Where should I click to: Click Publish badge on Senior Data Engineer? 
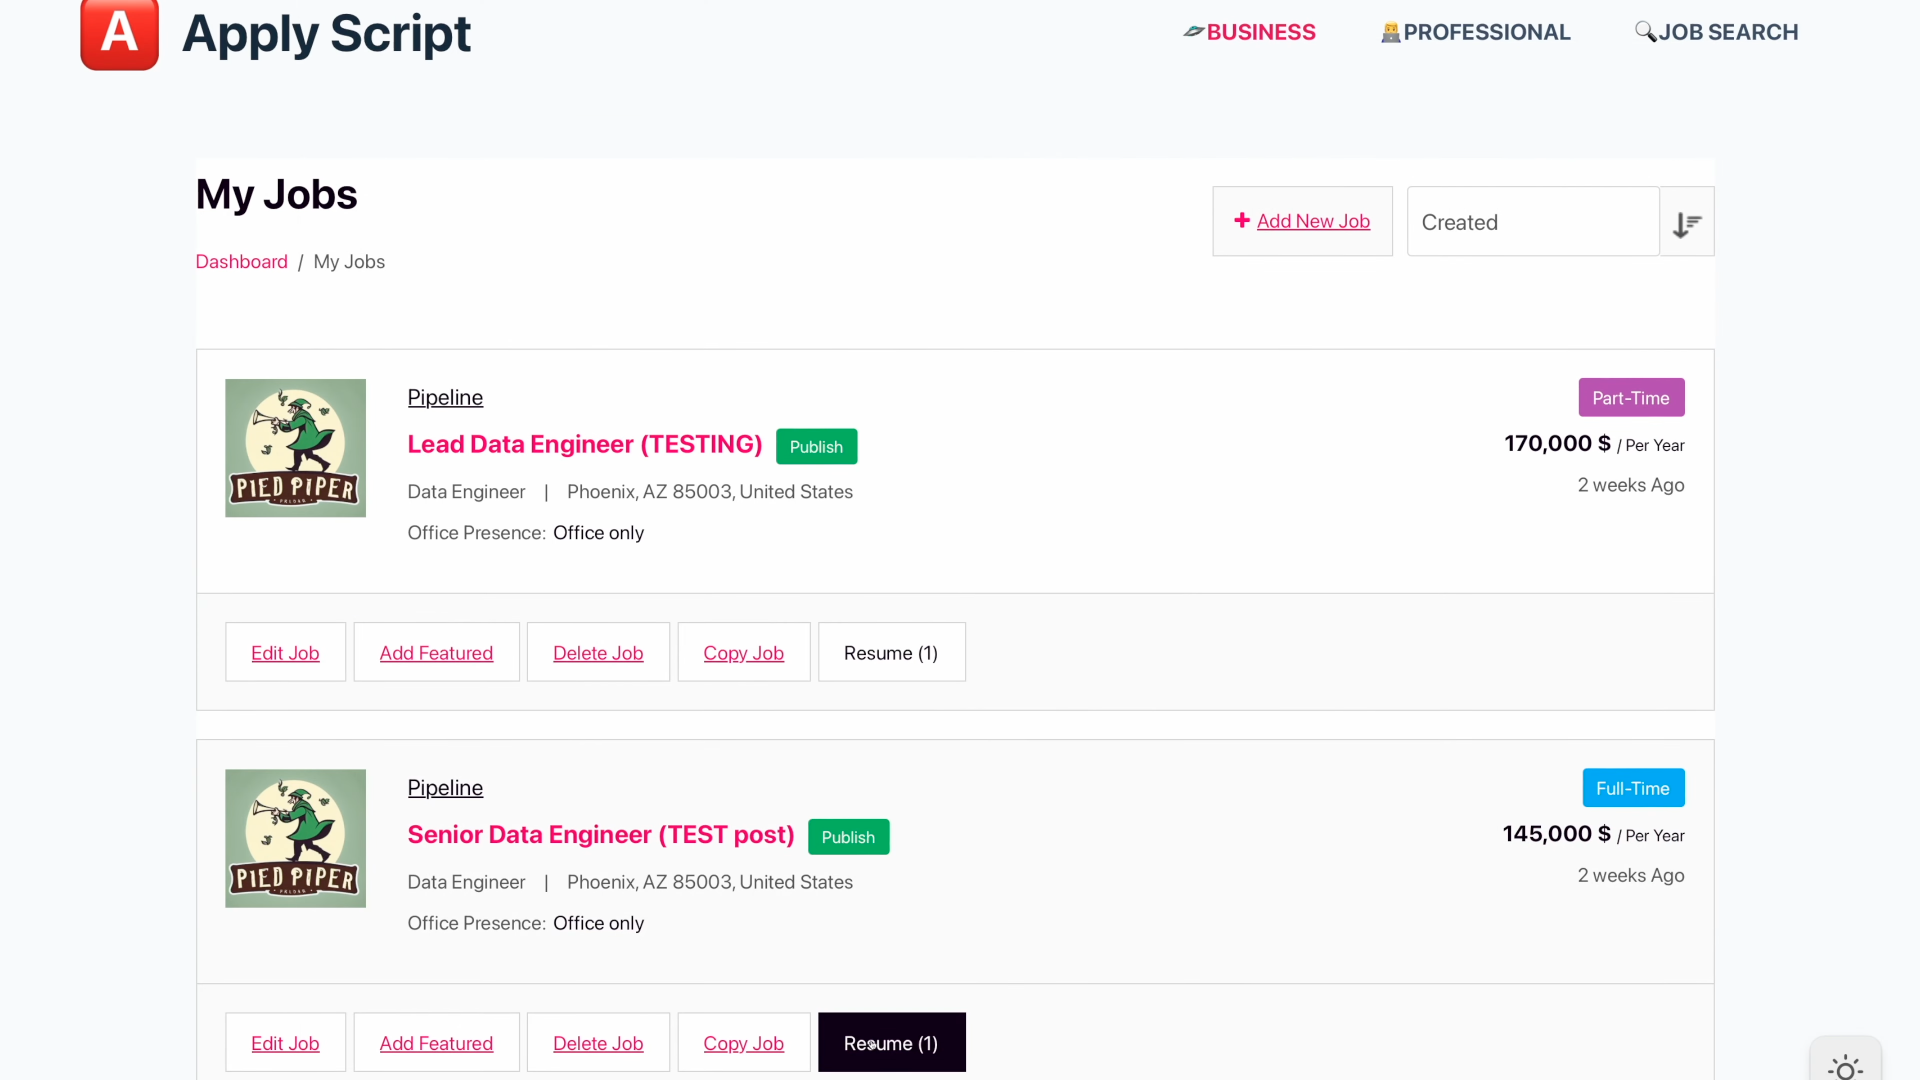[848, 837]
